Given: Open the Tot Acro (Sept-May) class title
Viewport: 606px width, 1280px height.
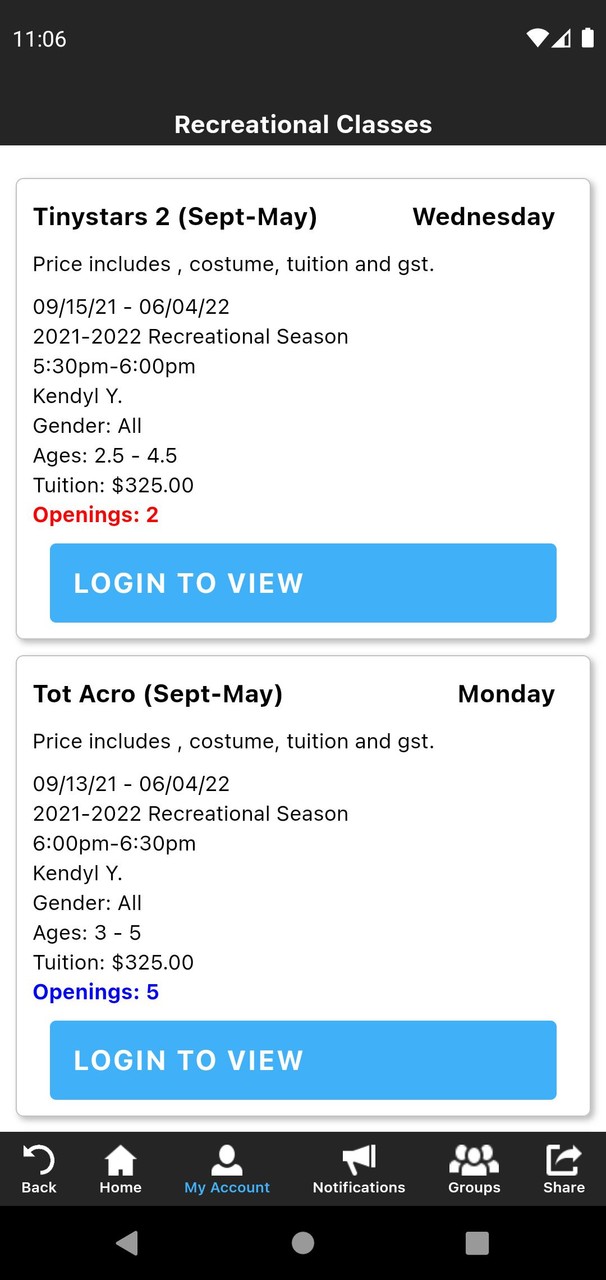Looking at the screenshot, I should pyautogui.click(x=158, y=694).
